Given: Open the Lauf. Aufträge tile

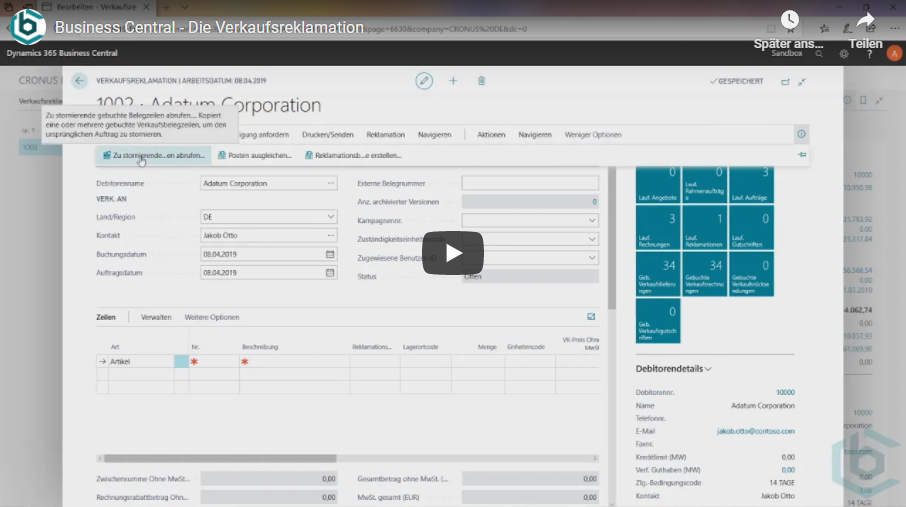Looking at the screenshot, I should tap(751, 184).
